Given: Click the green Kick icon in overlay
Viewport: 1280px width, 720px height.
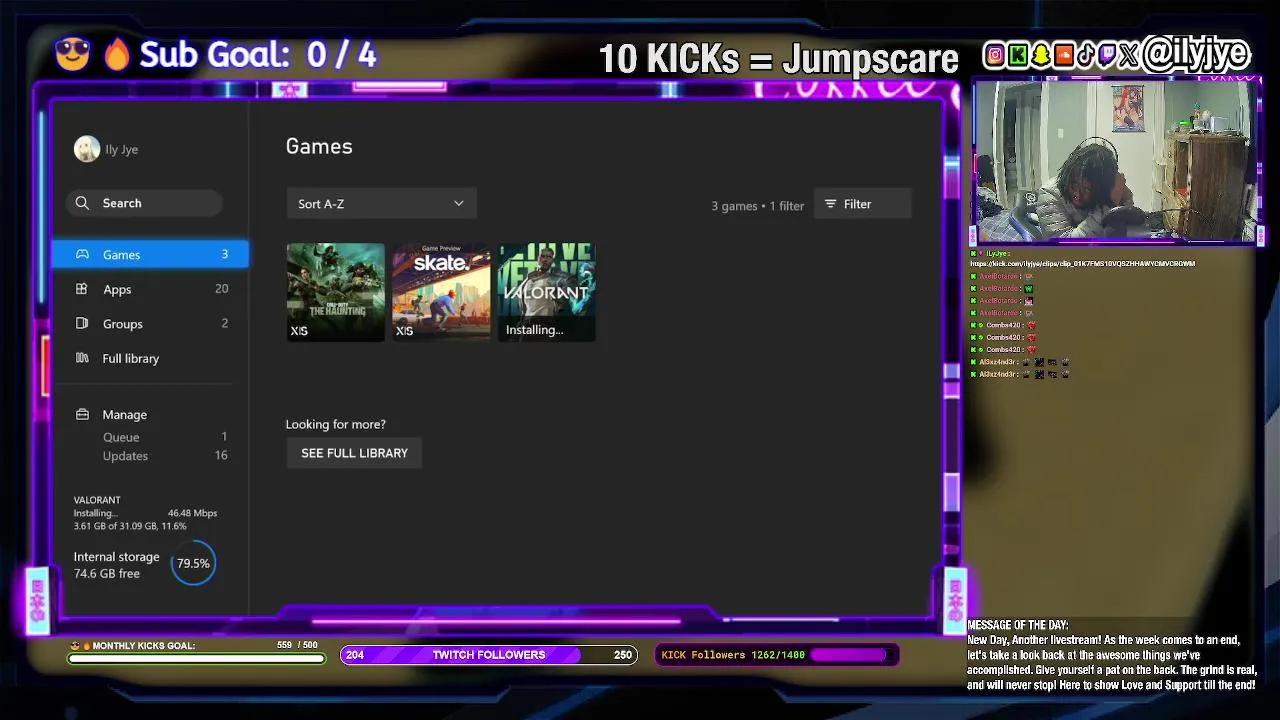Looking at the screenshot, I should click(x=1017, y=55).
